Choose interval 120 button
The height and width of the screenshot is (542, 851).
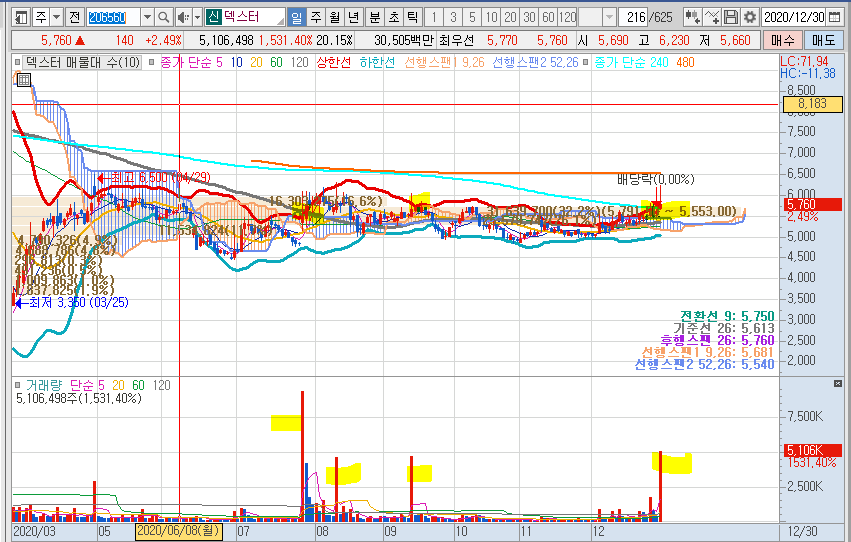pos(568,18)
